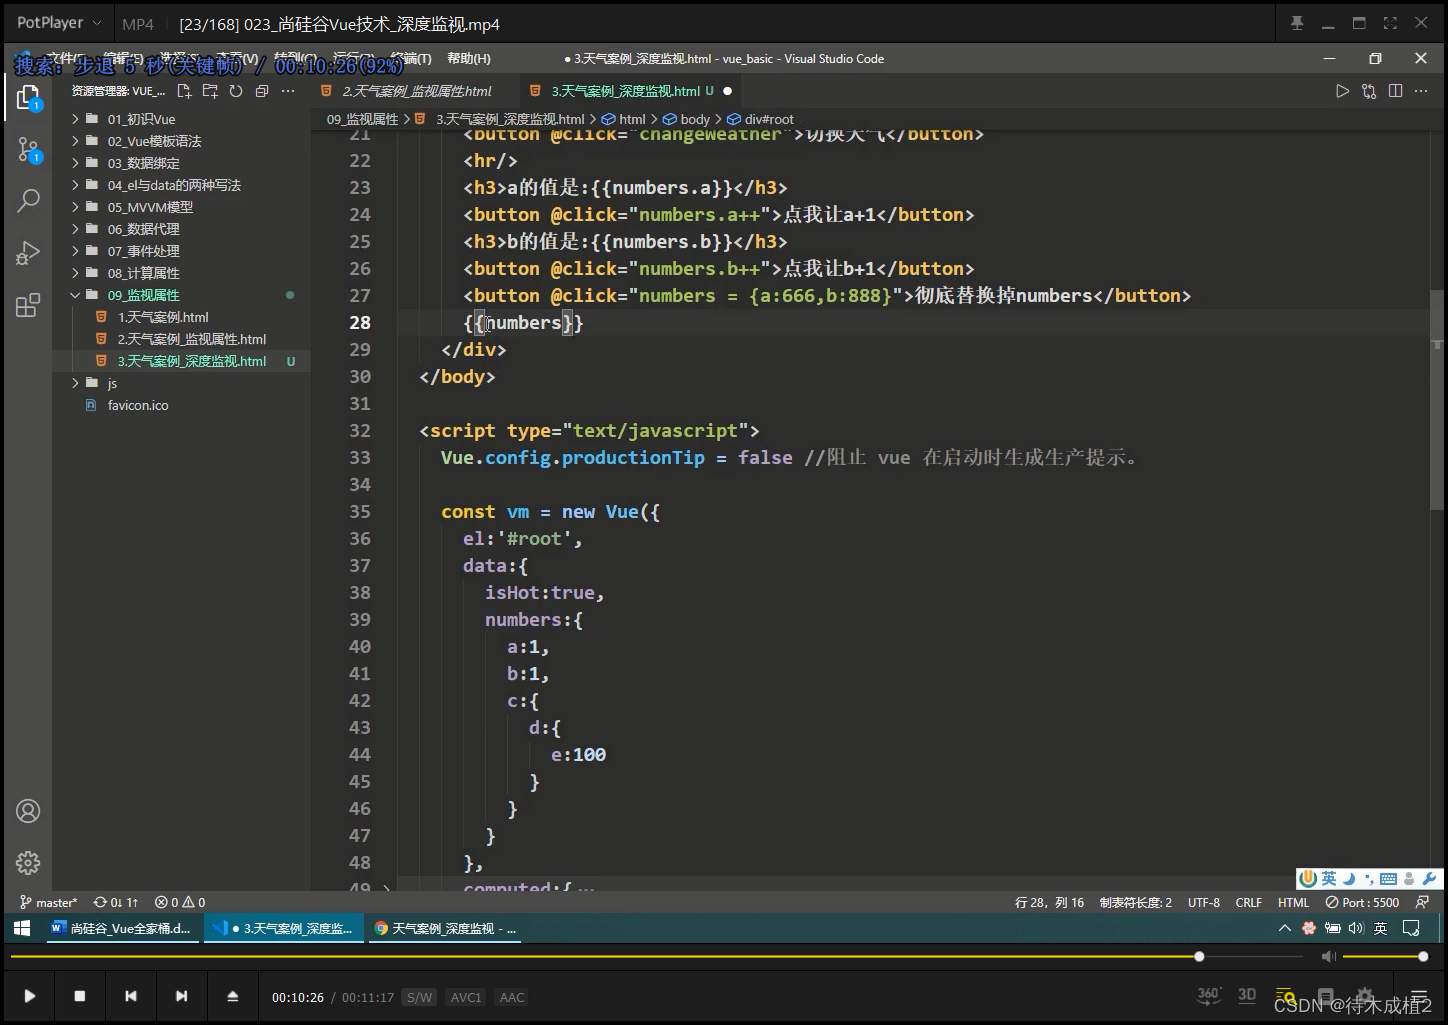
Task: Switch to Word 尚硅谷_Vue全家桶 taskbar item
Action: pos(121,928)
